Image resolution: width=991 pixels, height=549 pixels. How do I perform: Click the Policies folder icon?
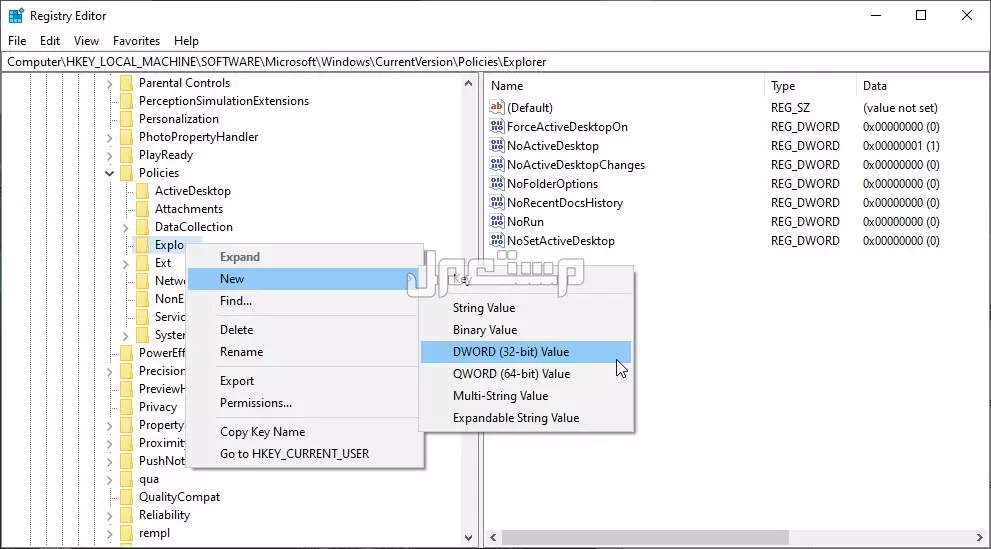tap(126, 173)
